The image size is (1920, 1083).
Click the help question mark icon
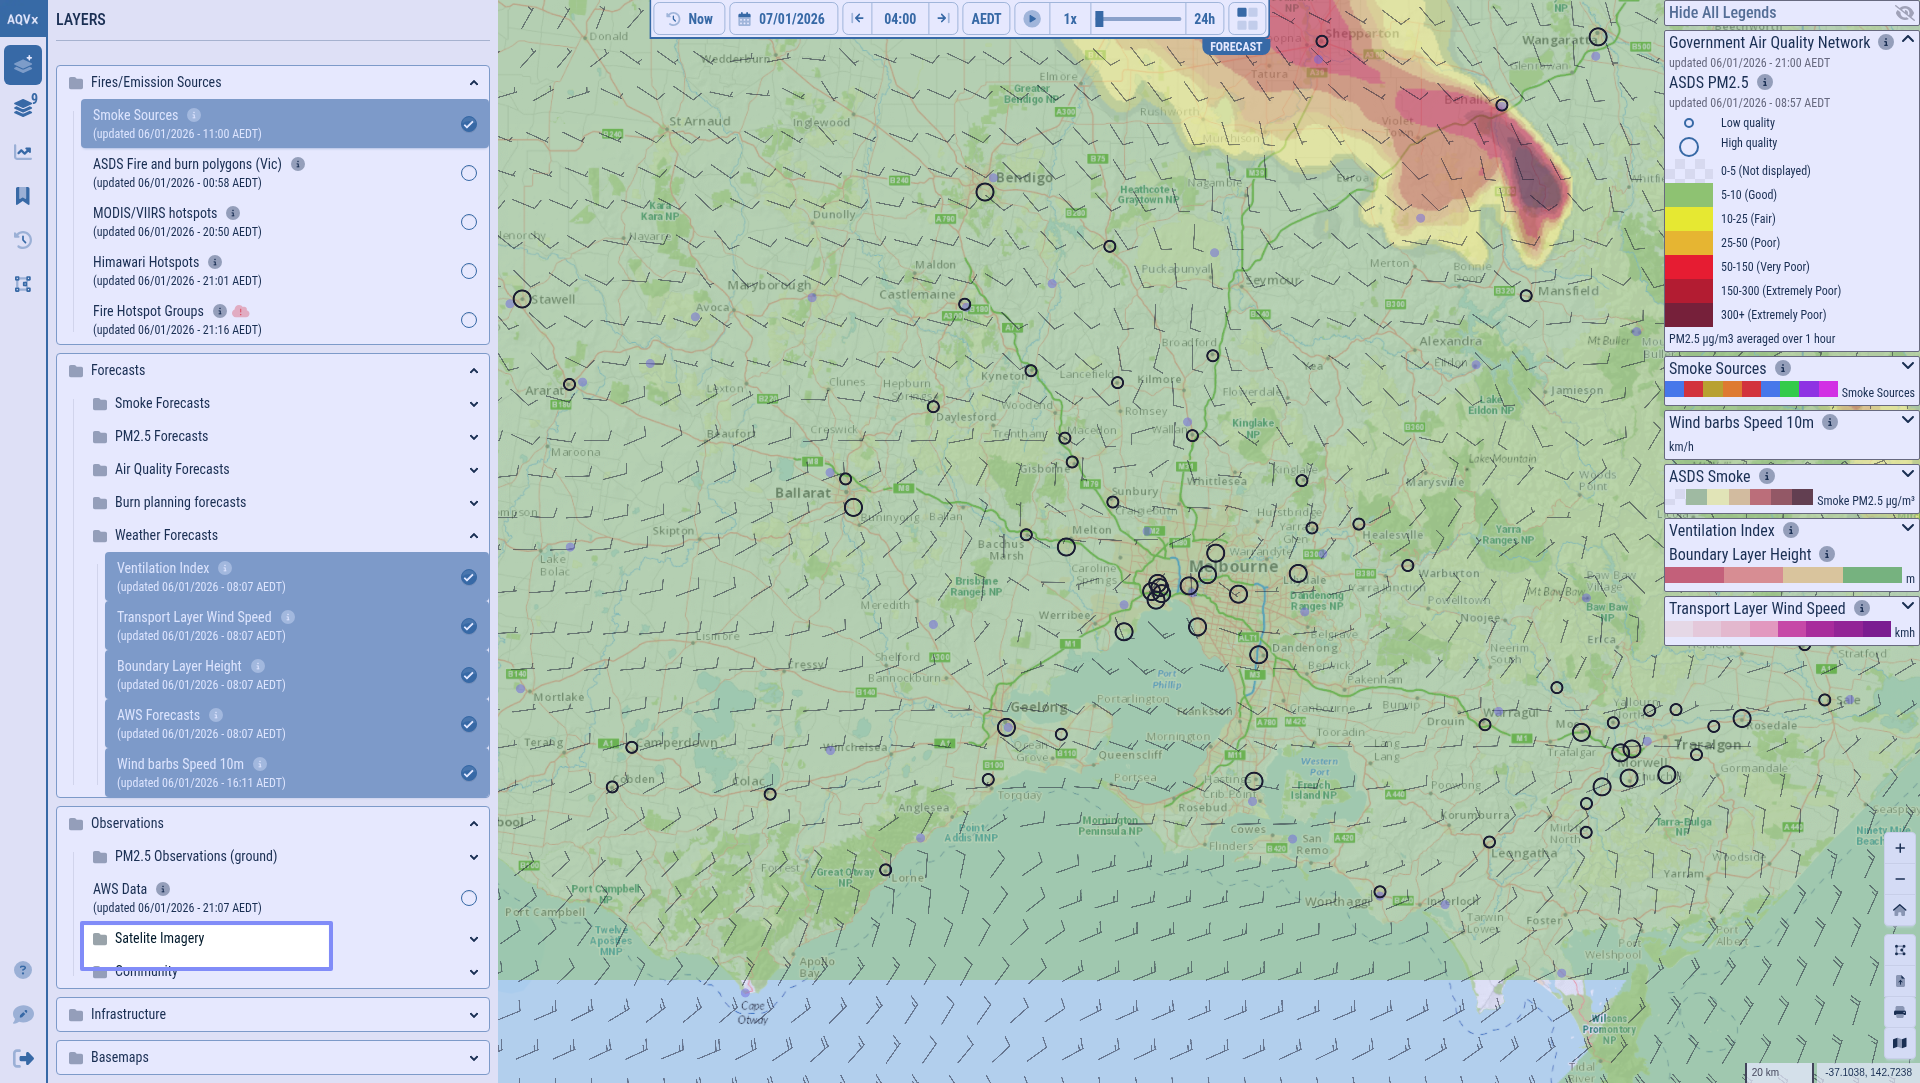[x=23, y=970]
